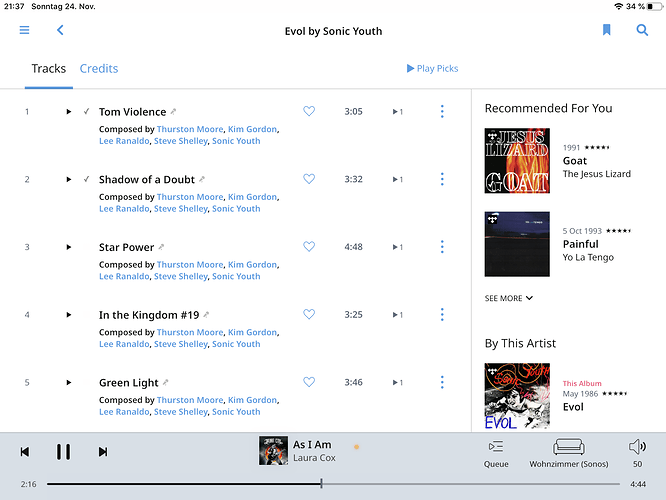Screen dimensions: 666x500
Task: Open Thurston Moore link under Tom Violence
Action: point(190,129)
